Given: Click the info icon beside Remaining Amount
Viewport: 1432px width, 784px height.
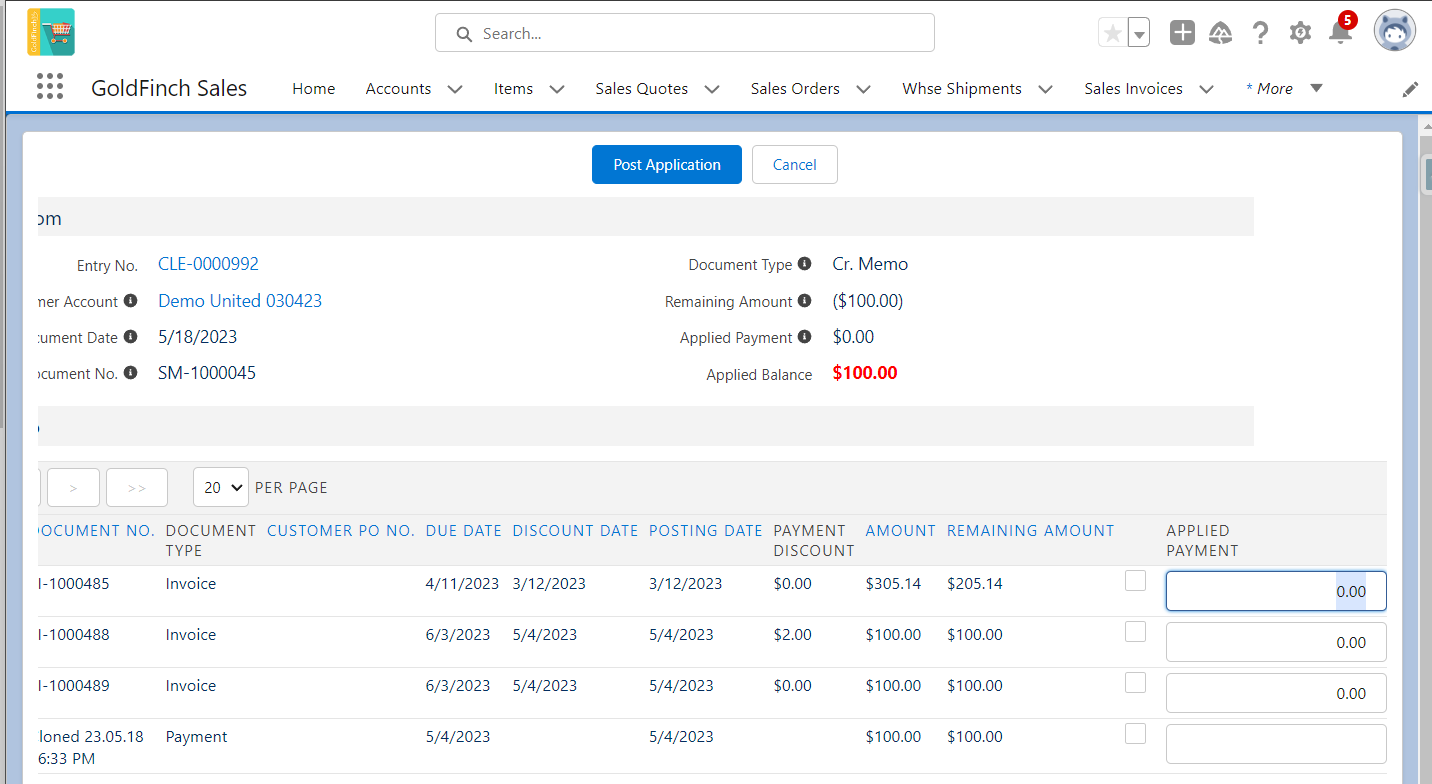Looking at the screenshot, I should click(805, 301).
